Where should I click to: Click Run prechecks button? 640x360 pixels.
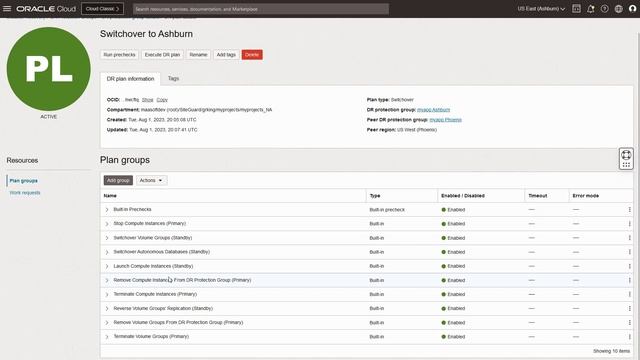pos(119,55)
